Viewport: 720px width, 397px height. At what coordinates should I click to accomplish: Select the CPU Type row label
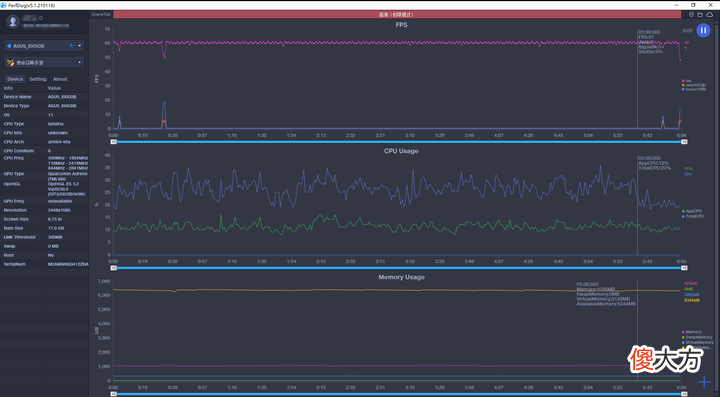[x=14, y=124]
